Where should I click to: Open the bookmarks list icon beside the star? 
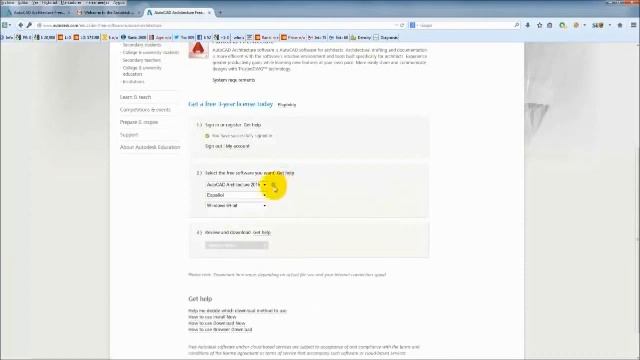pyautogui.click(x=550, y=25)
